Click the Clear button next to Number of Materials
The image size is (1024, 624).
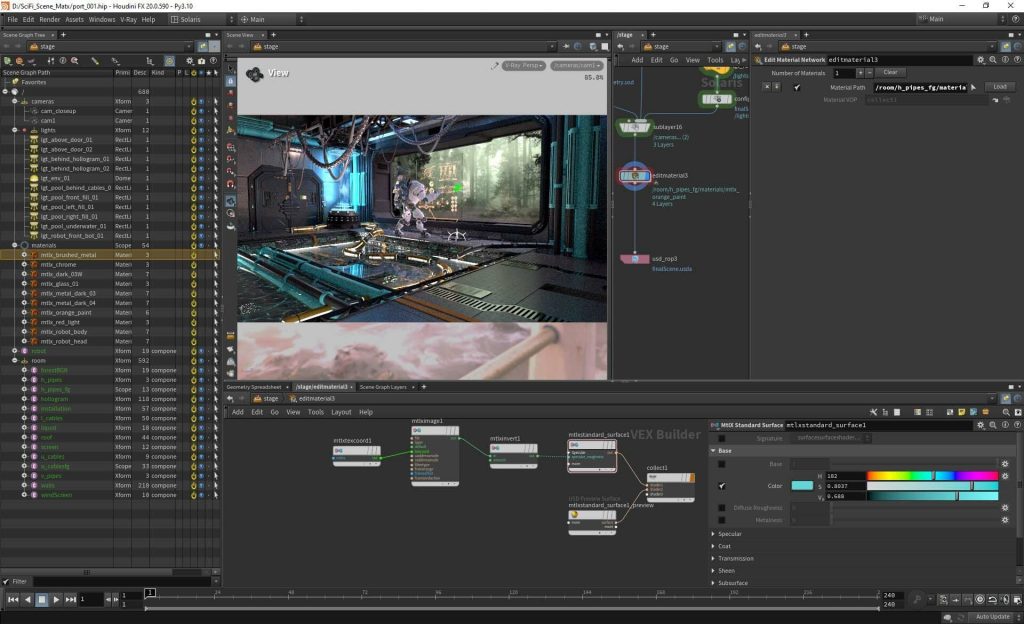(891, 72)
